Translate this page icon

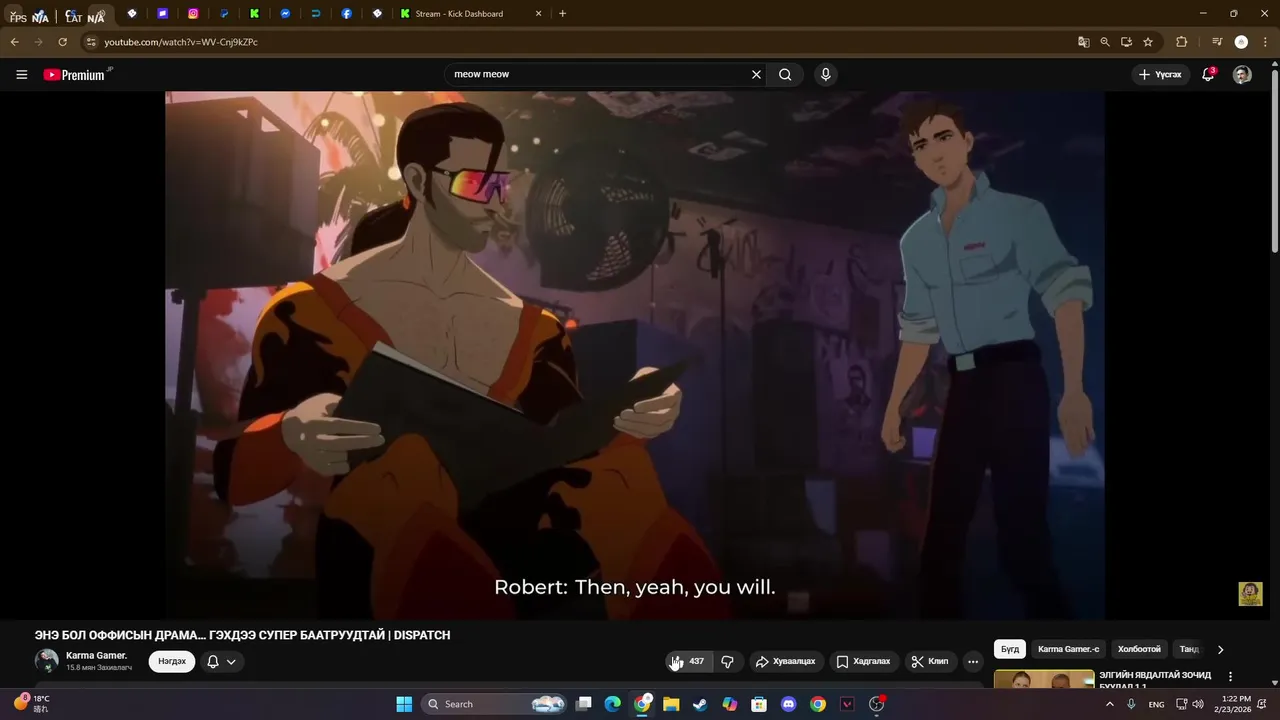[x=1083, y=42]
